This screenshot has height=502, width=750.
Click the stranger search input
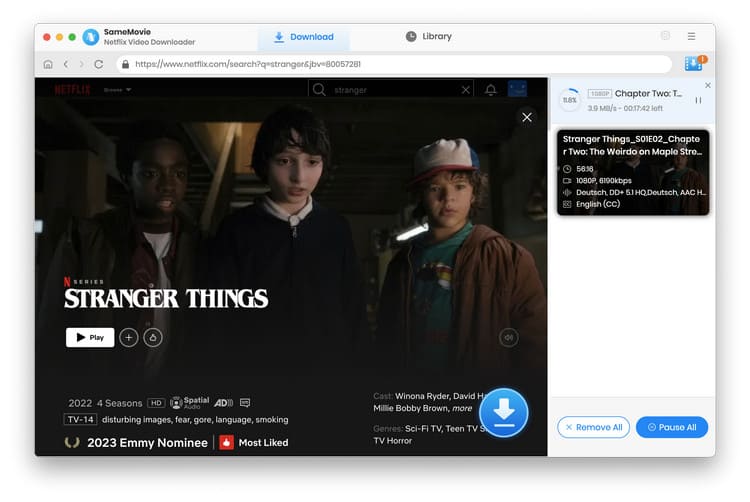coord(392,90)
